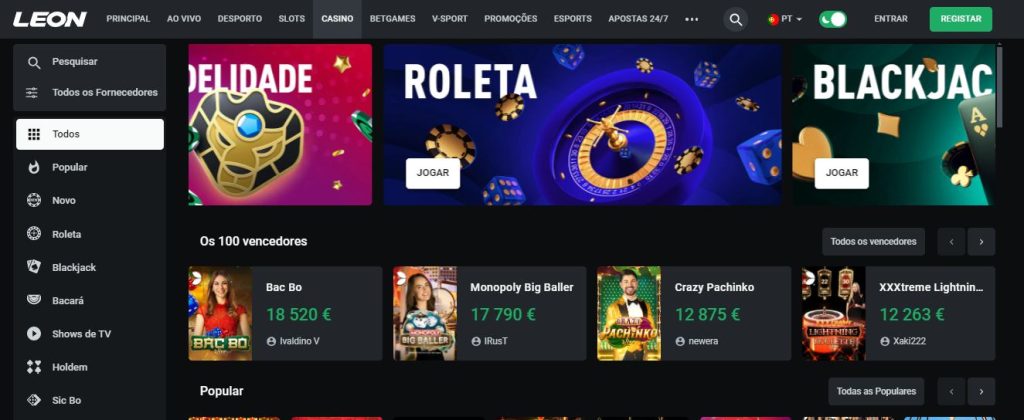Viewport: 1024px width, 420px height.
Task: Open the Popular category flame icon
Action: [34, 167]
